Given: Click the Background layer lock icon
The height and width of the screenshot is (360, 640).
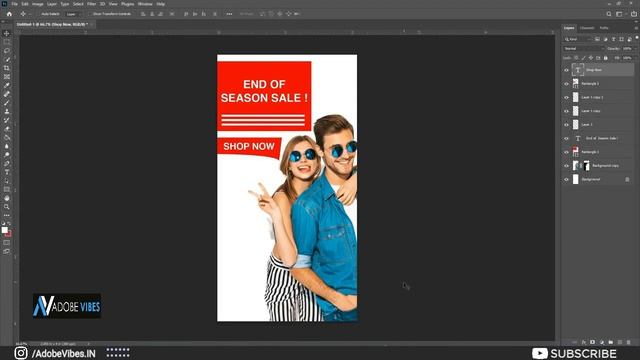Looking at the screenshot, I should pos(627,180).
